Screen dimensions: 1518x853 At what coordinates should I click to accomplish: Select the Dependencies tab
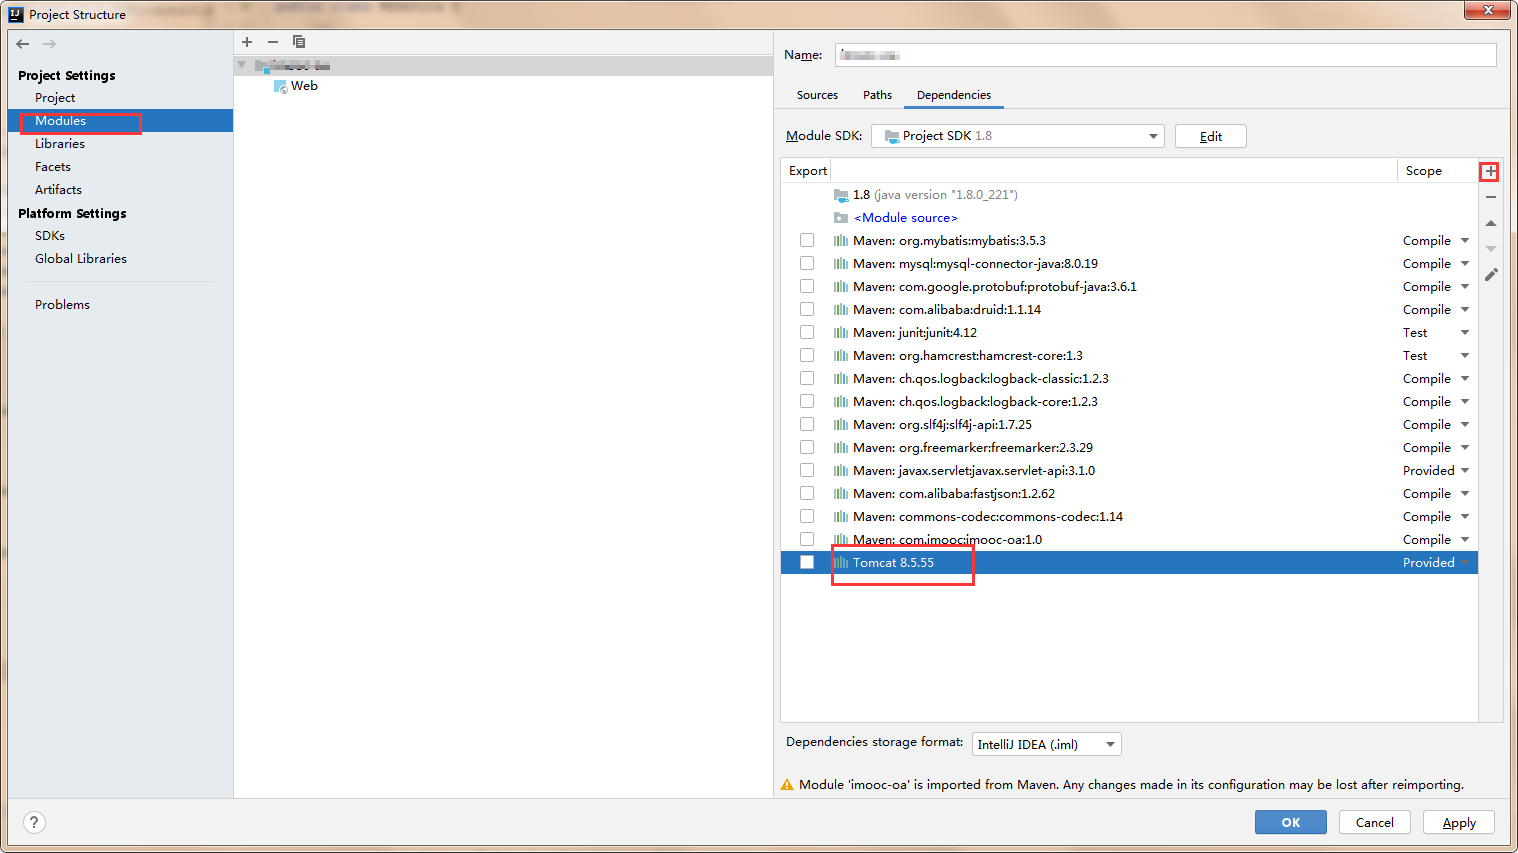tap(954, 95)
